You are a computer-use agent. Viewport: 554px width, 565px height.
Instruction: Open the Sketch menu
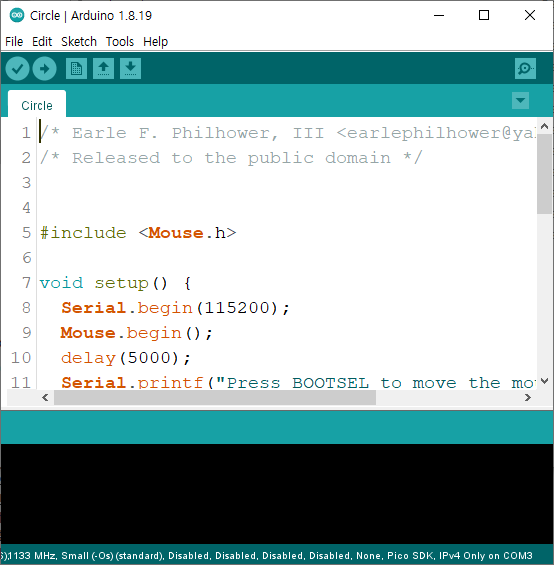pos(79,42)
